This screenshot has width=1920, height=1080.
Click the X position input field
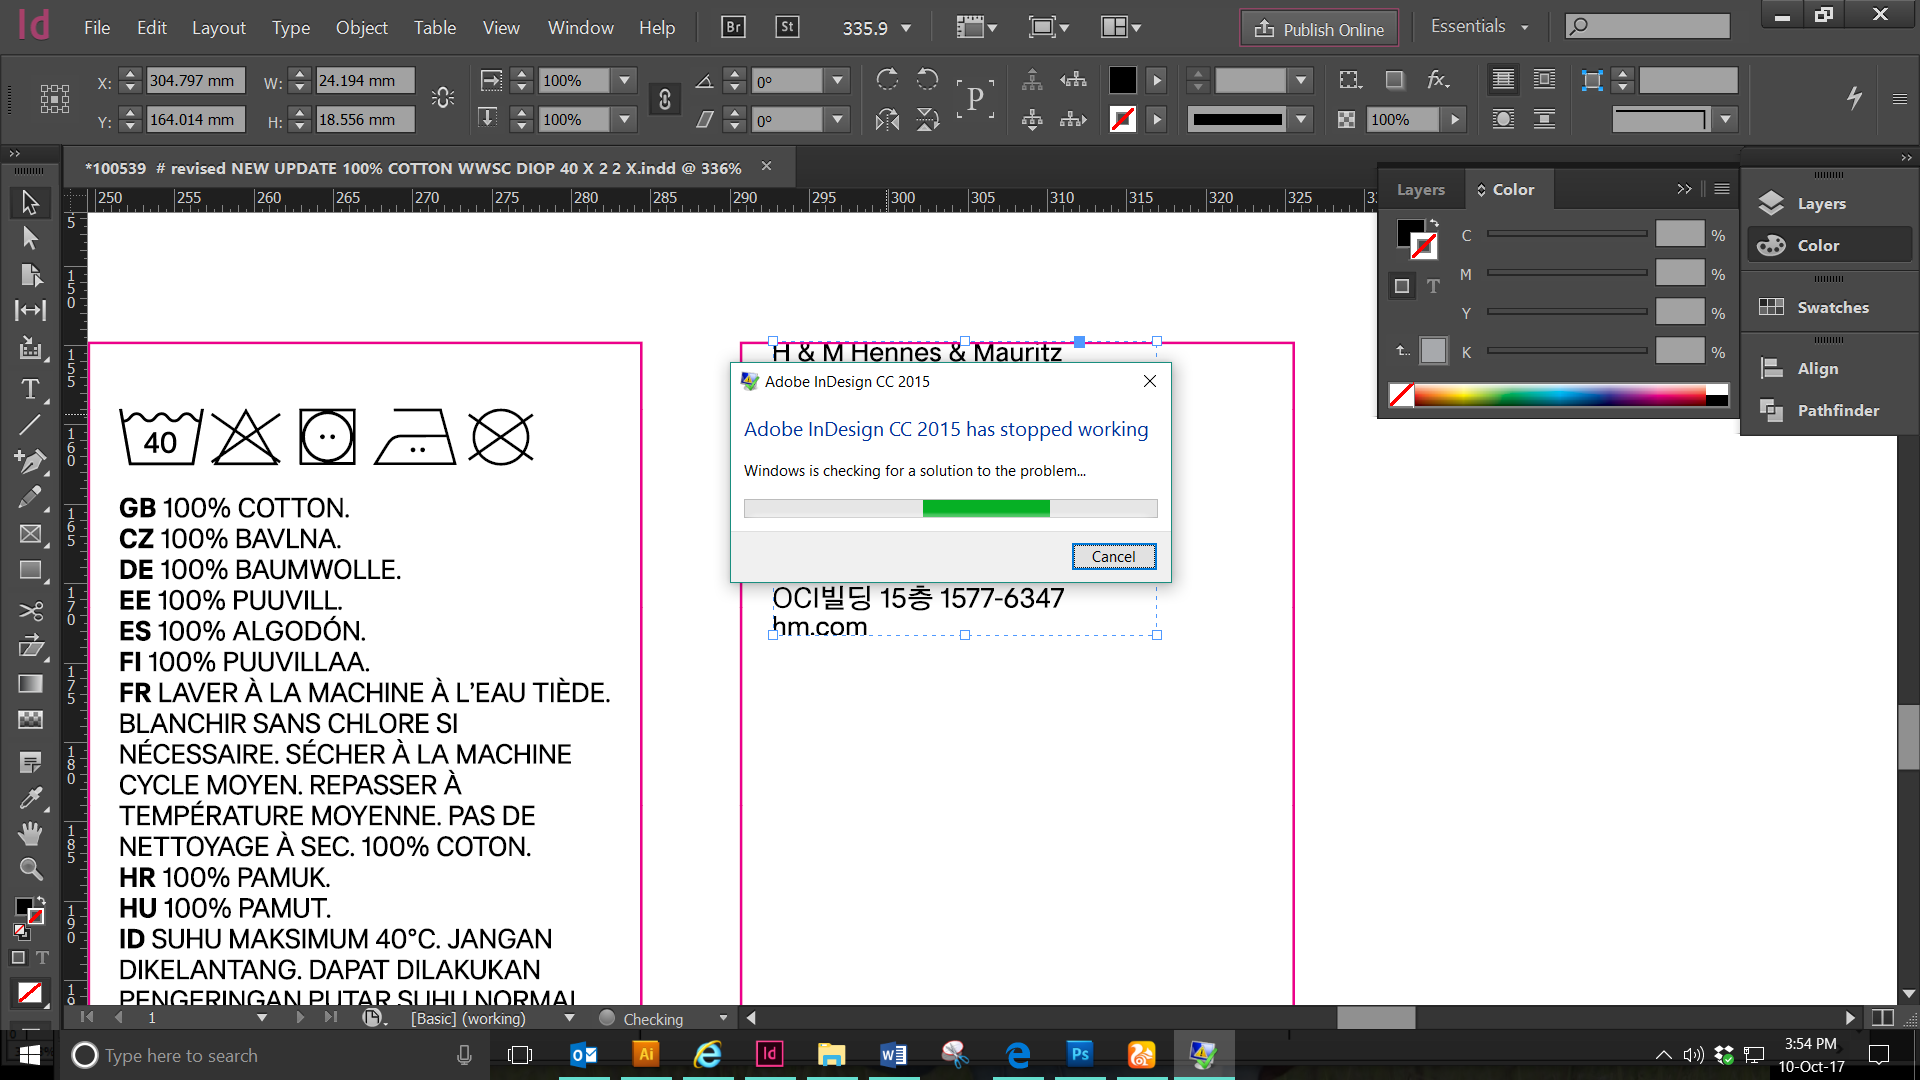tap(195, 80)
